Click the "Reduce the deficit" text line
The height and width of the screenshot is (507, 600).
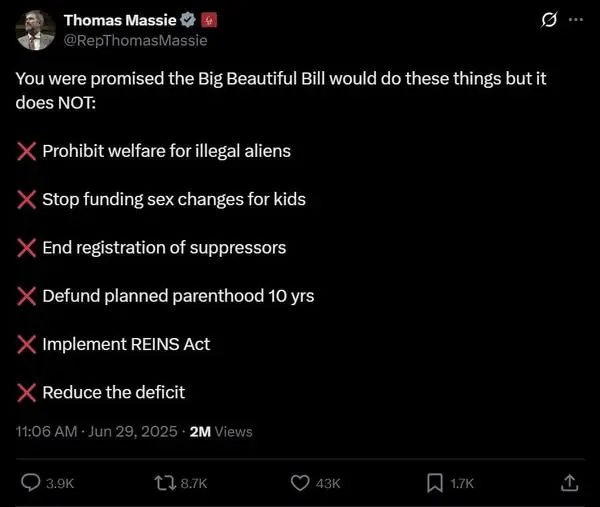(x=113, y=393)
